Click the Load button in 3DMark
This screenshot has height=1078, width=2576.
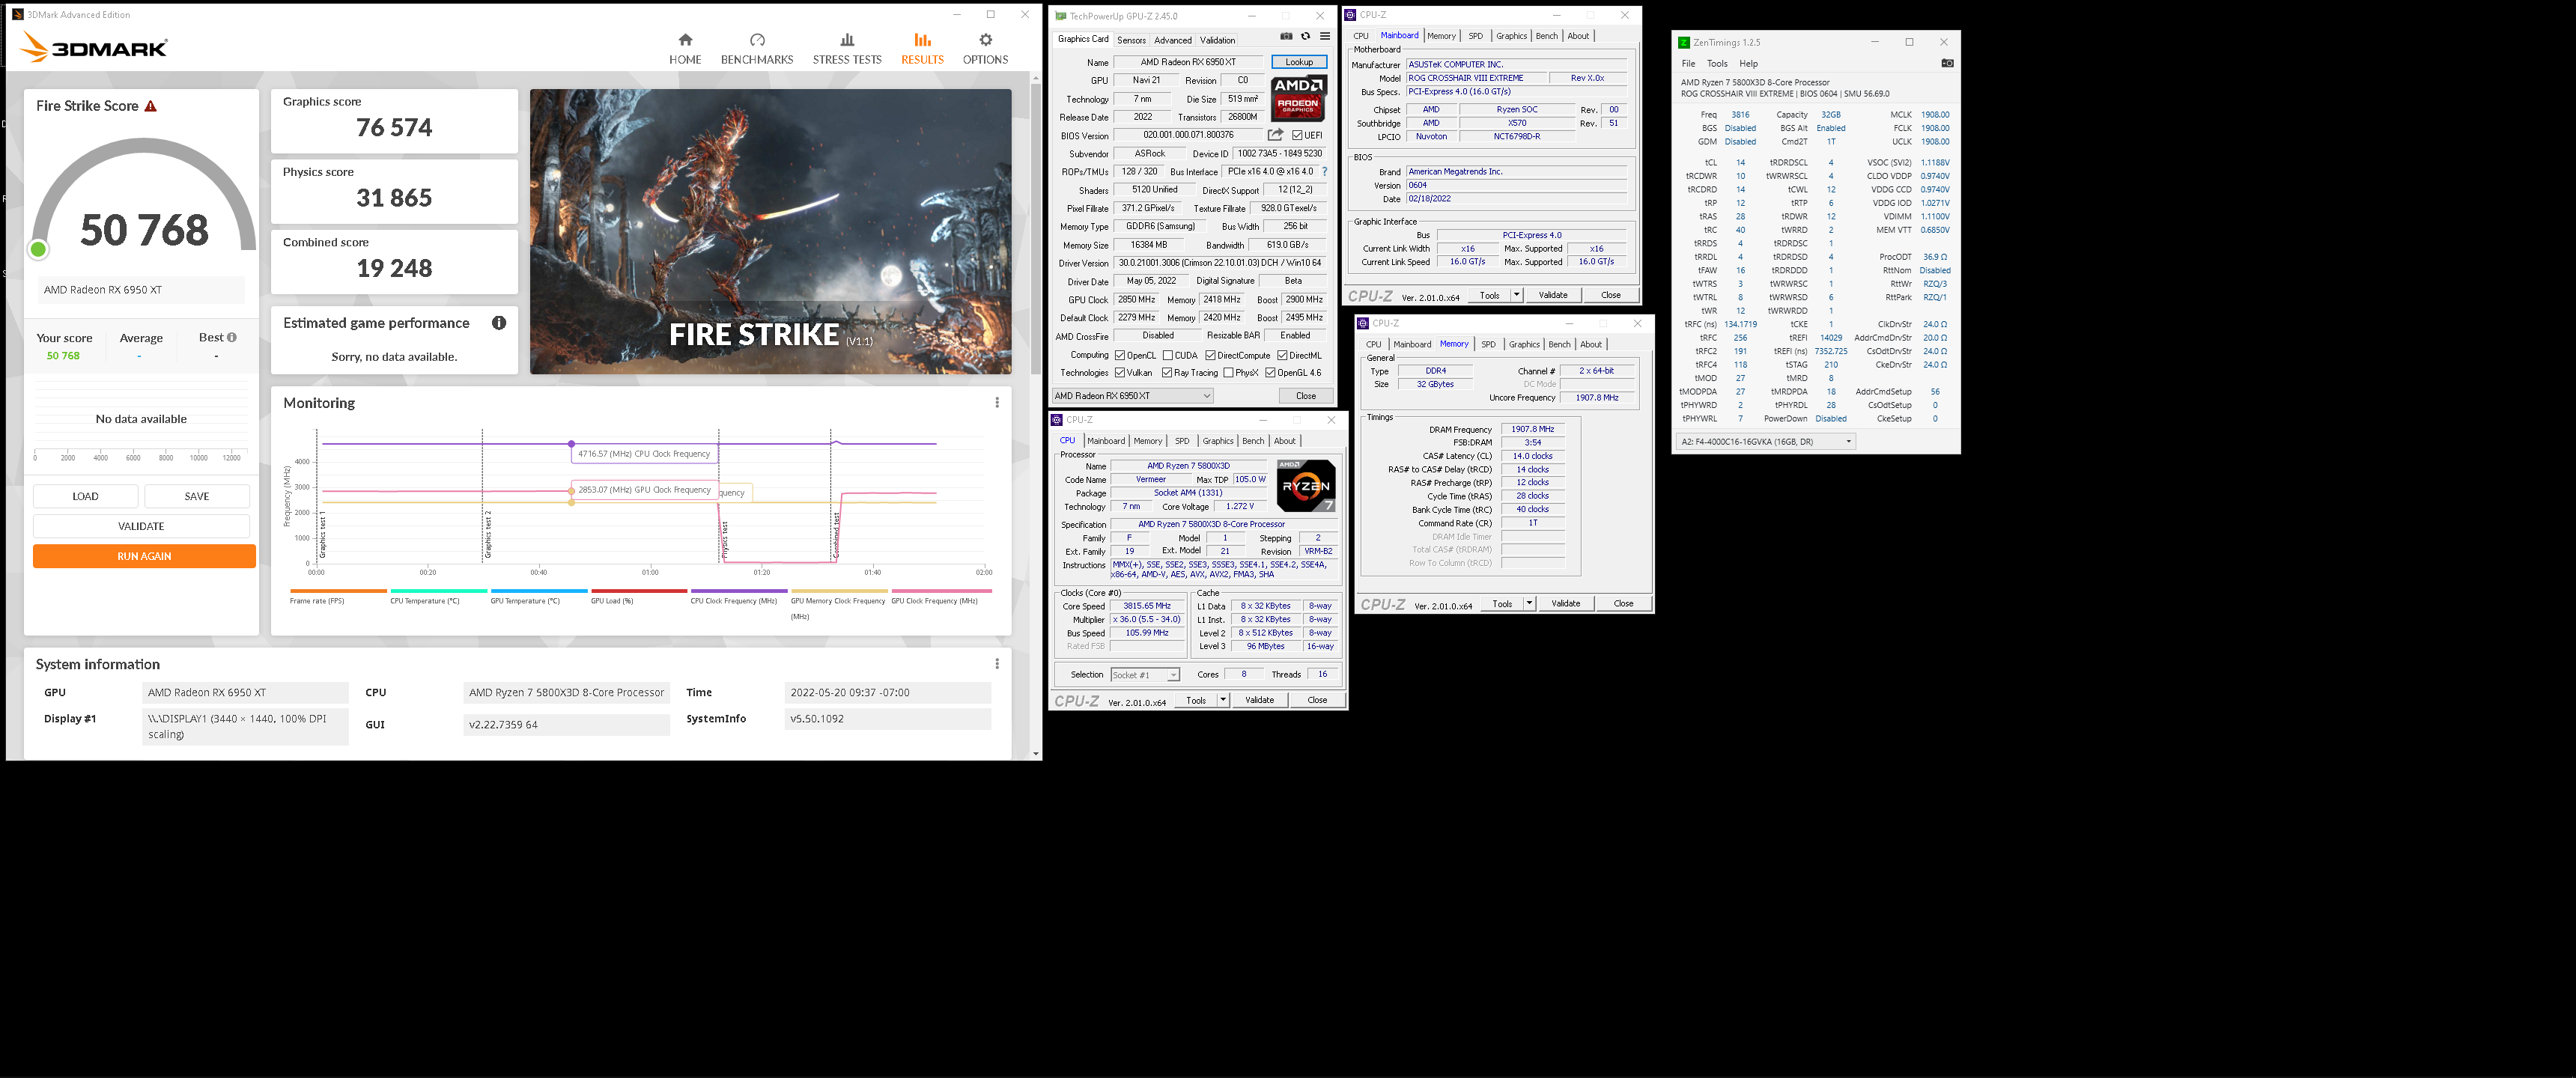click(x=85, y=496)
